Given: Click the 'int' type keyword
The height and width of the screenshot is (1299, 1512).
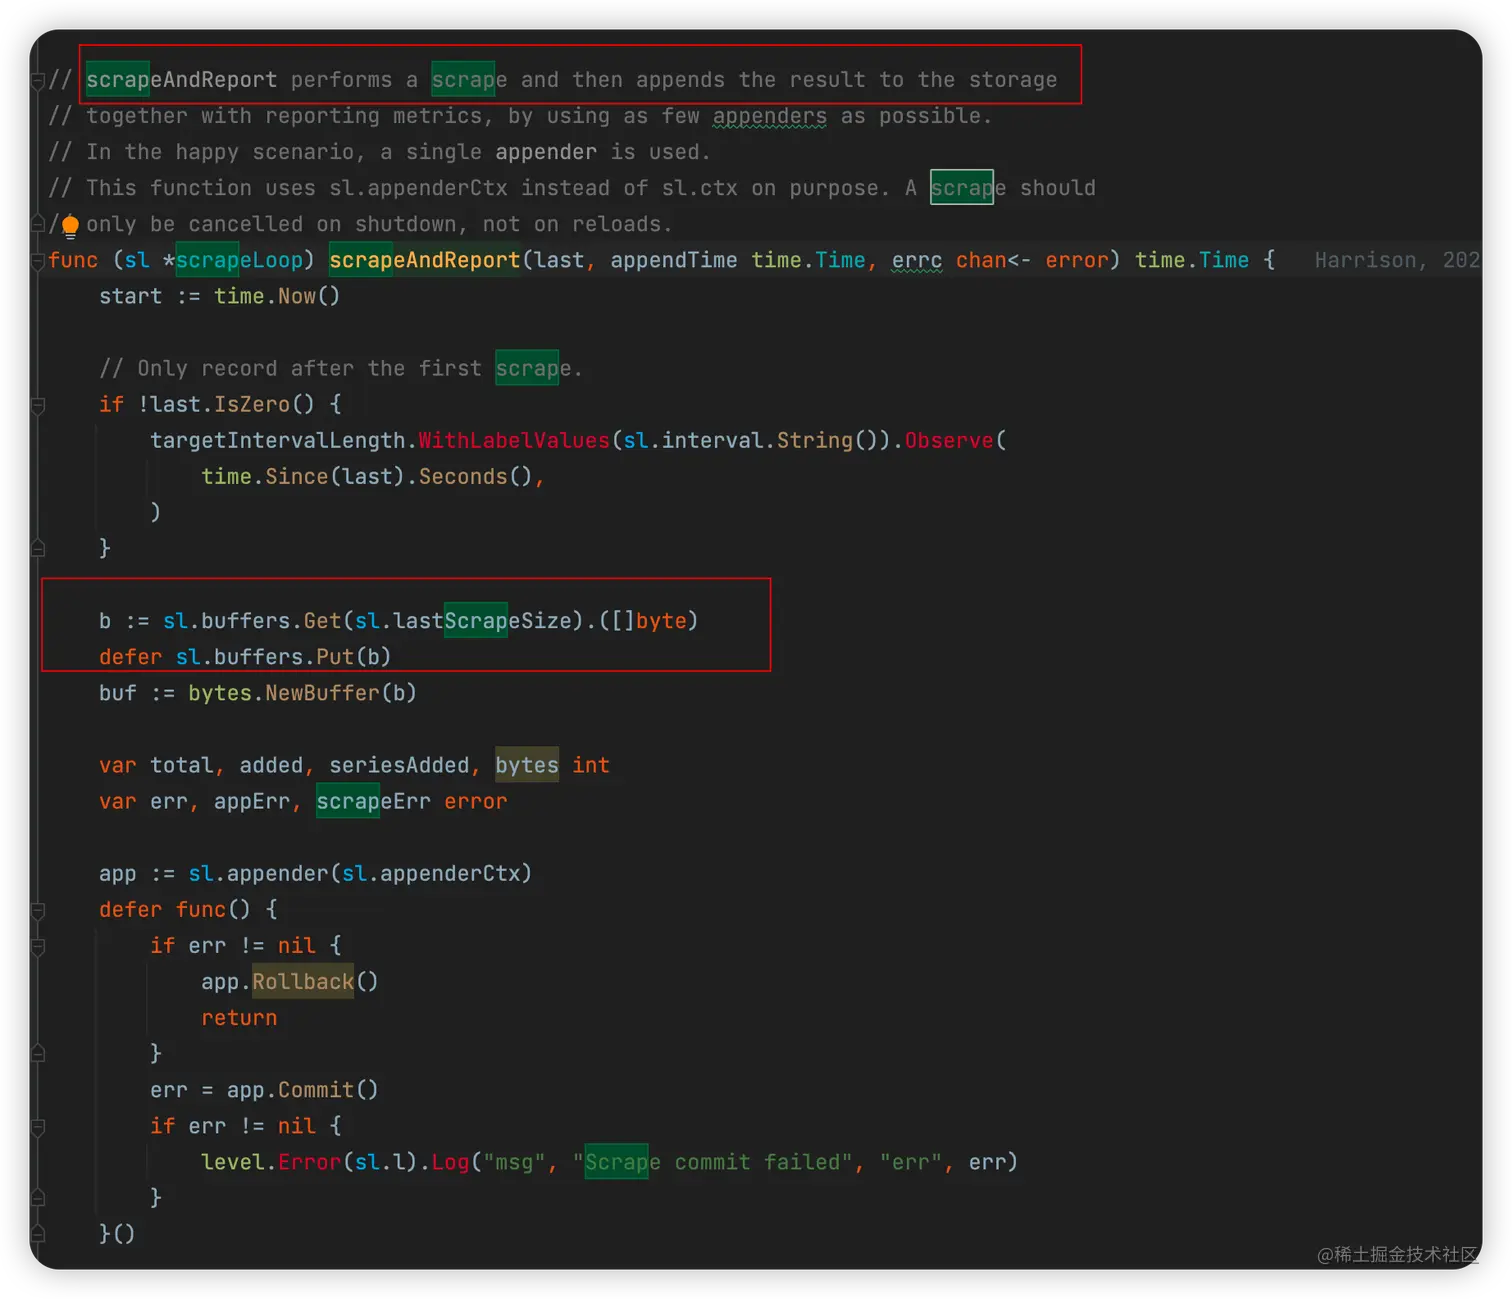Looking at the screenshot, I should 591,766.
